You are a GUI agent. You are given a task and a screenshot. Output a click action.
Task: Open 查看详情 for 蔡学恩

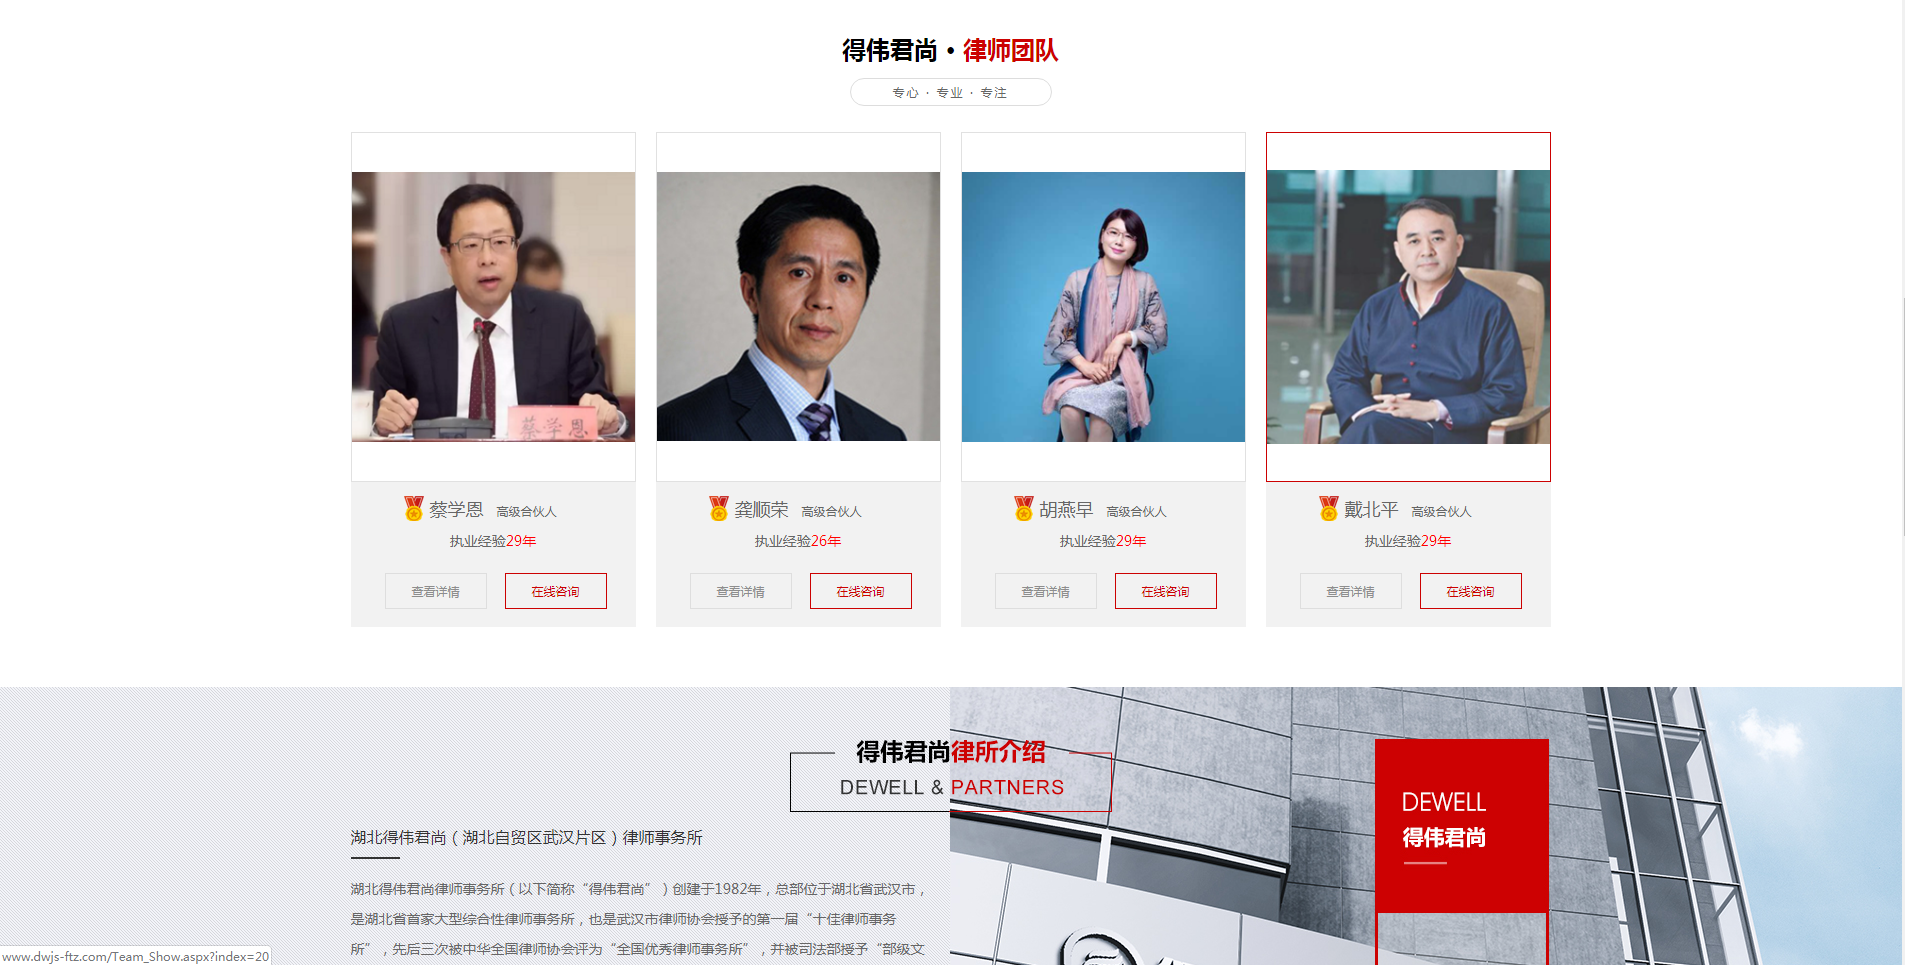pyautogui.click(x=436, y=591)
